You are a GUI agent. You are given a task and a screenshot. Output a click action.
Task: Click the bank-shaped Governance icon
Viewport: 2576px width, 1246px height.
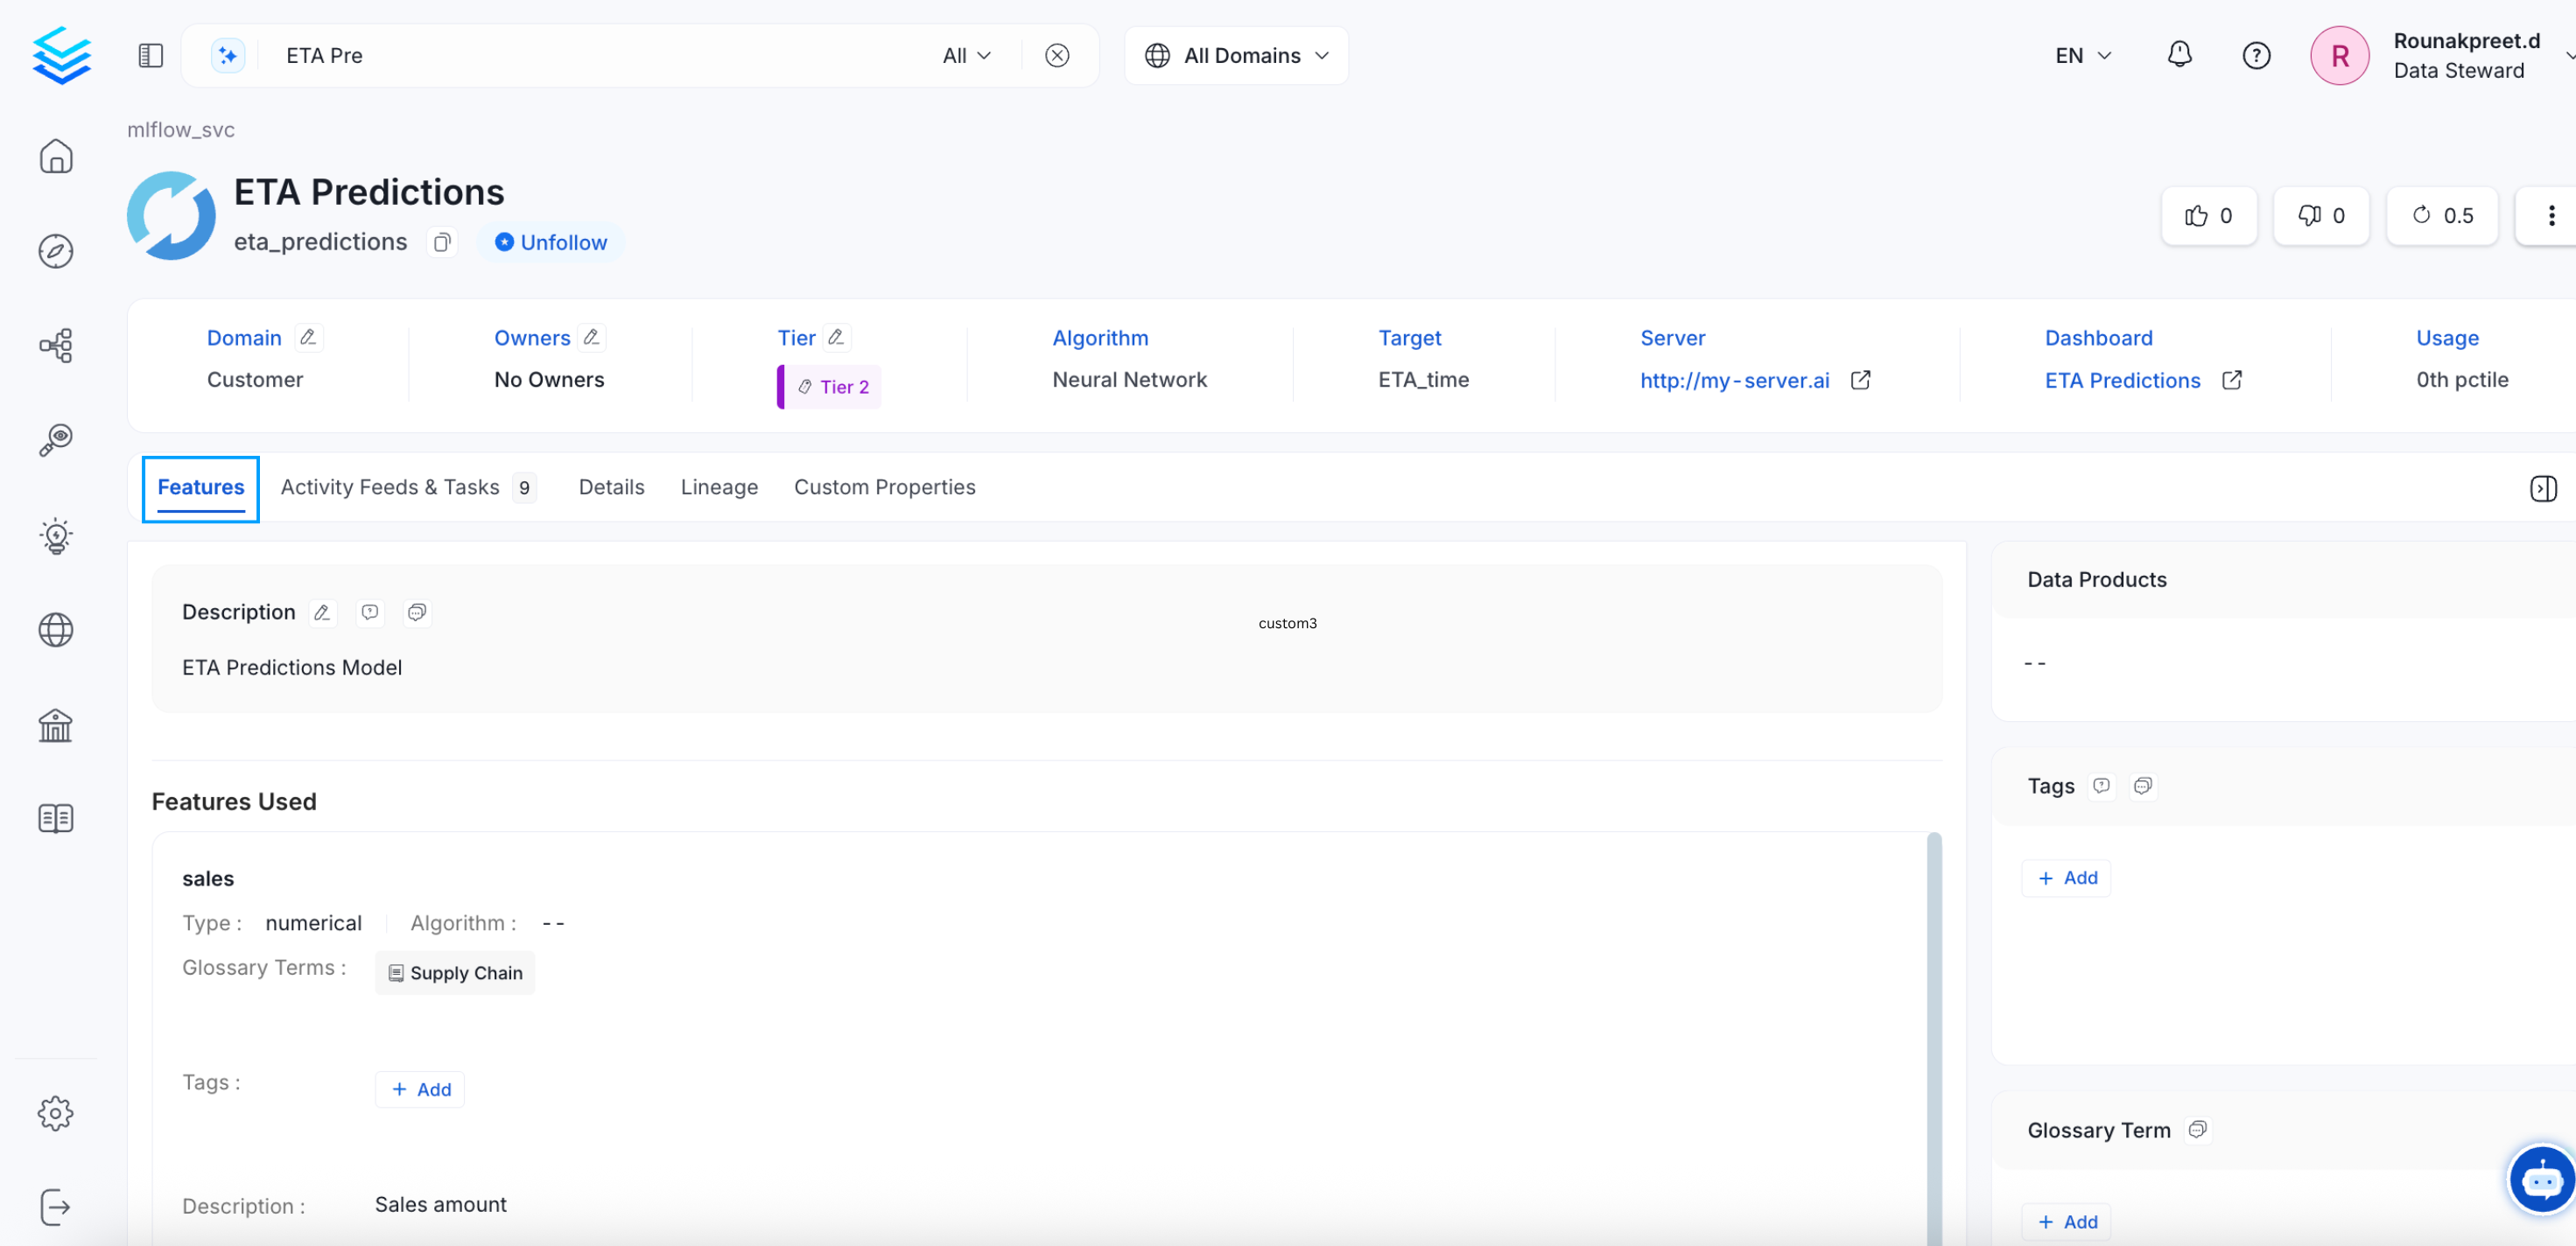tap(55, 725)
